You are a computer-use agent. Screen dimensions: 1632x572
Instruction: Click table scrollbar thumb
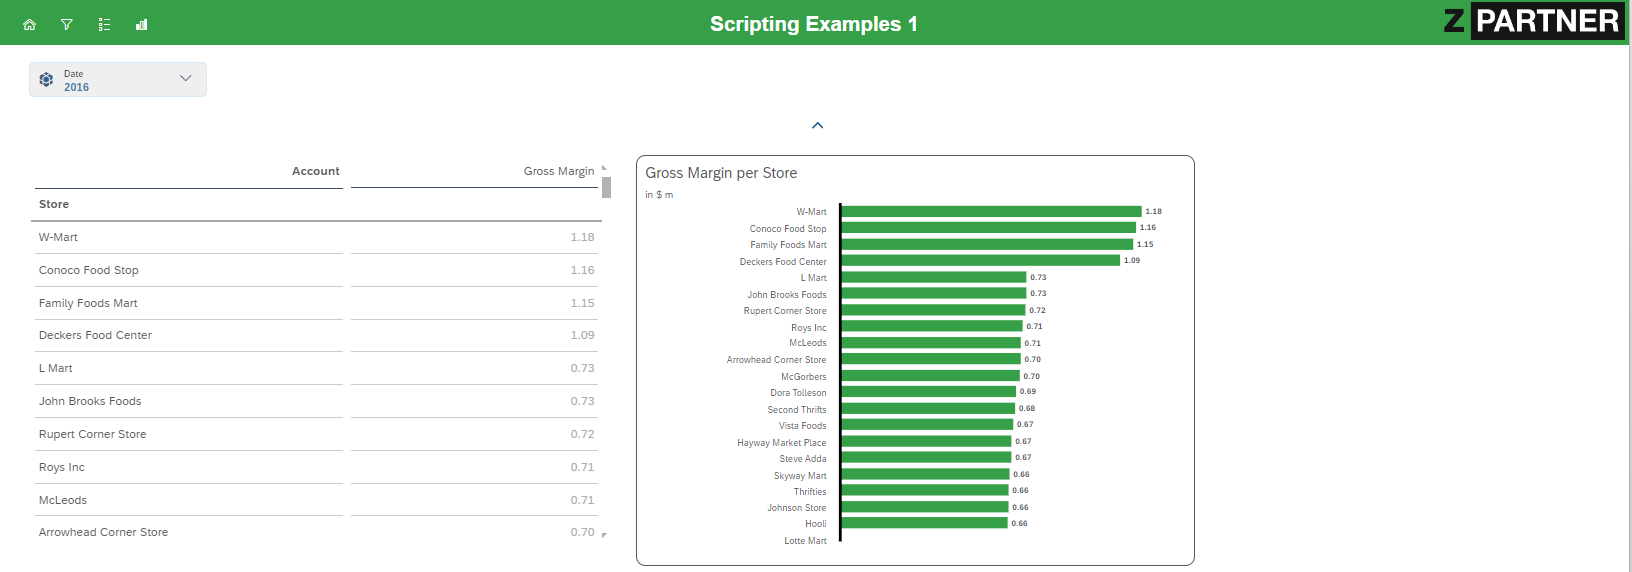pyautogui.click(x=606, y=187)
